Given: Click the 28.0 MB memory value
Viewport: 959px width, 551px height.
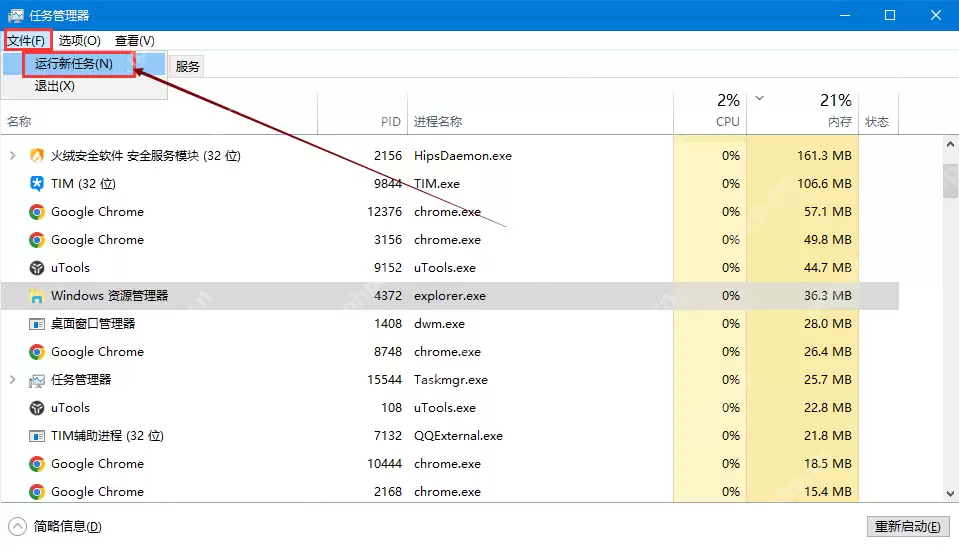Looking at the screenshot, I should 828,324.
